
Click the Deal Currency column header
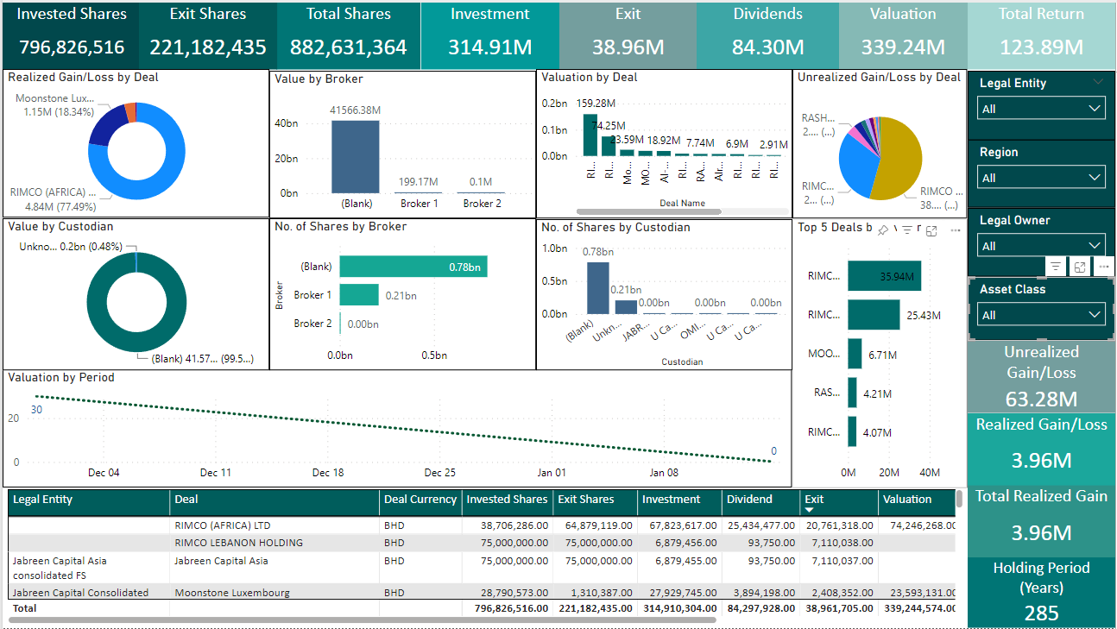click(420, 499)
